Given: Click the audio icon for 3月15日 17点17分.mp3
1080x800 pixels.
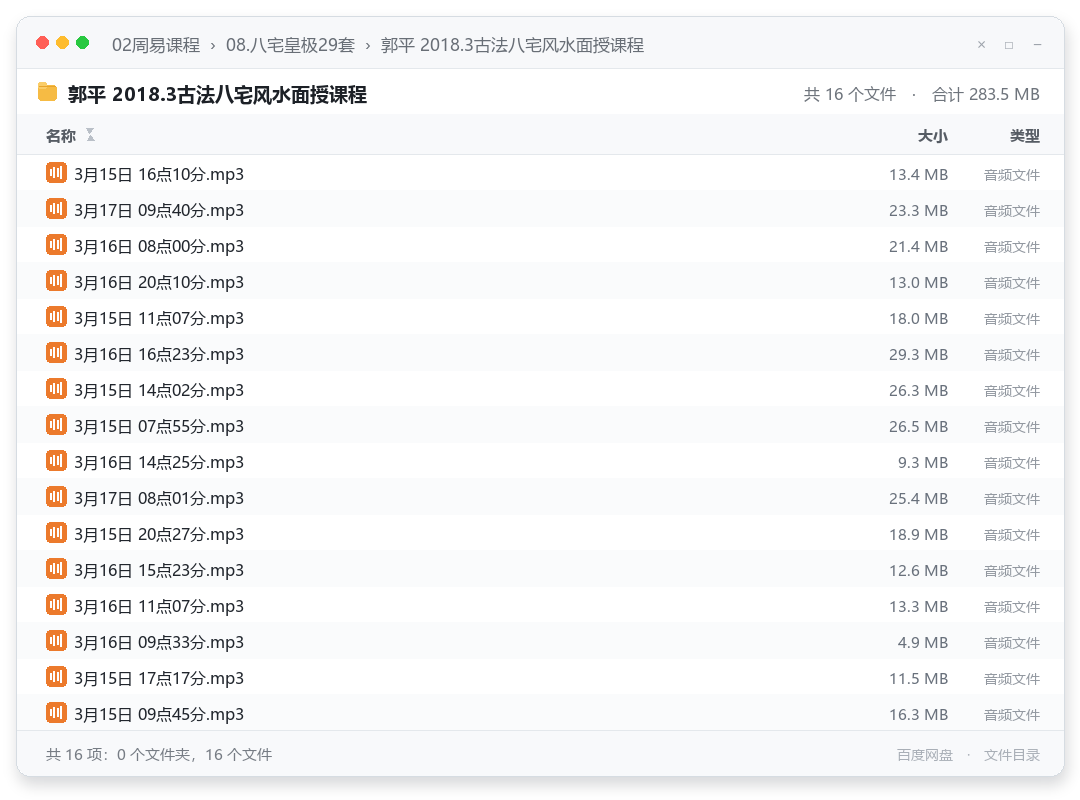Looking at the screenshot, I should (x=56, y=677).
